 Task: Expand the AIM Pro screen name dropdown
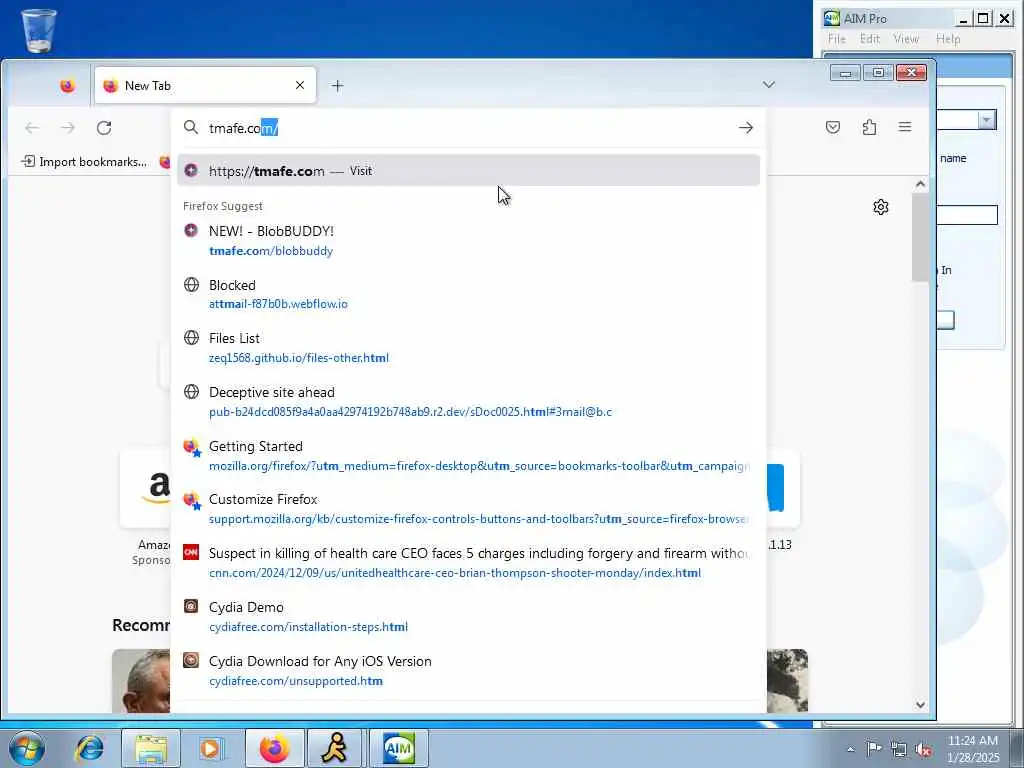coord(987,120)
